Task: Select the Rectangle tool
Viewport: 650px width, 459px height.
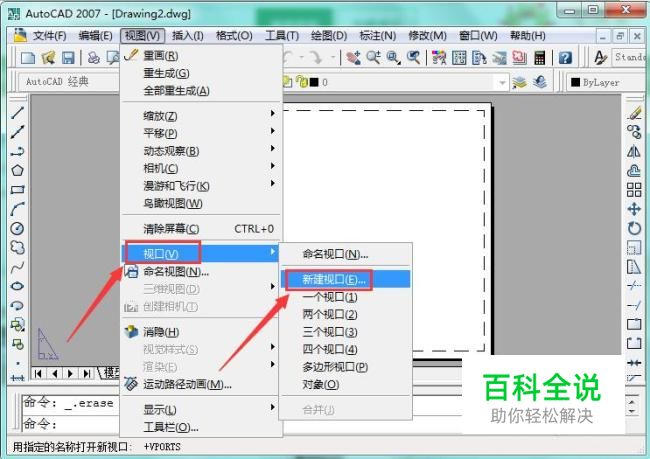Action: pyautogui.click(x=17, y=190)
